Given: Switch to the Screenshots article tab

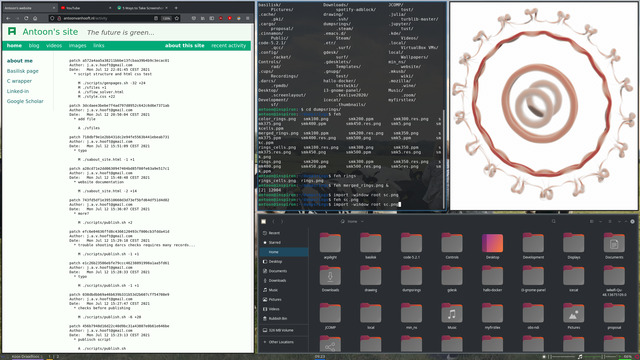Looking at the screenshot, I should coord(141,8).
